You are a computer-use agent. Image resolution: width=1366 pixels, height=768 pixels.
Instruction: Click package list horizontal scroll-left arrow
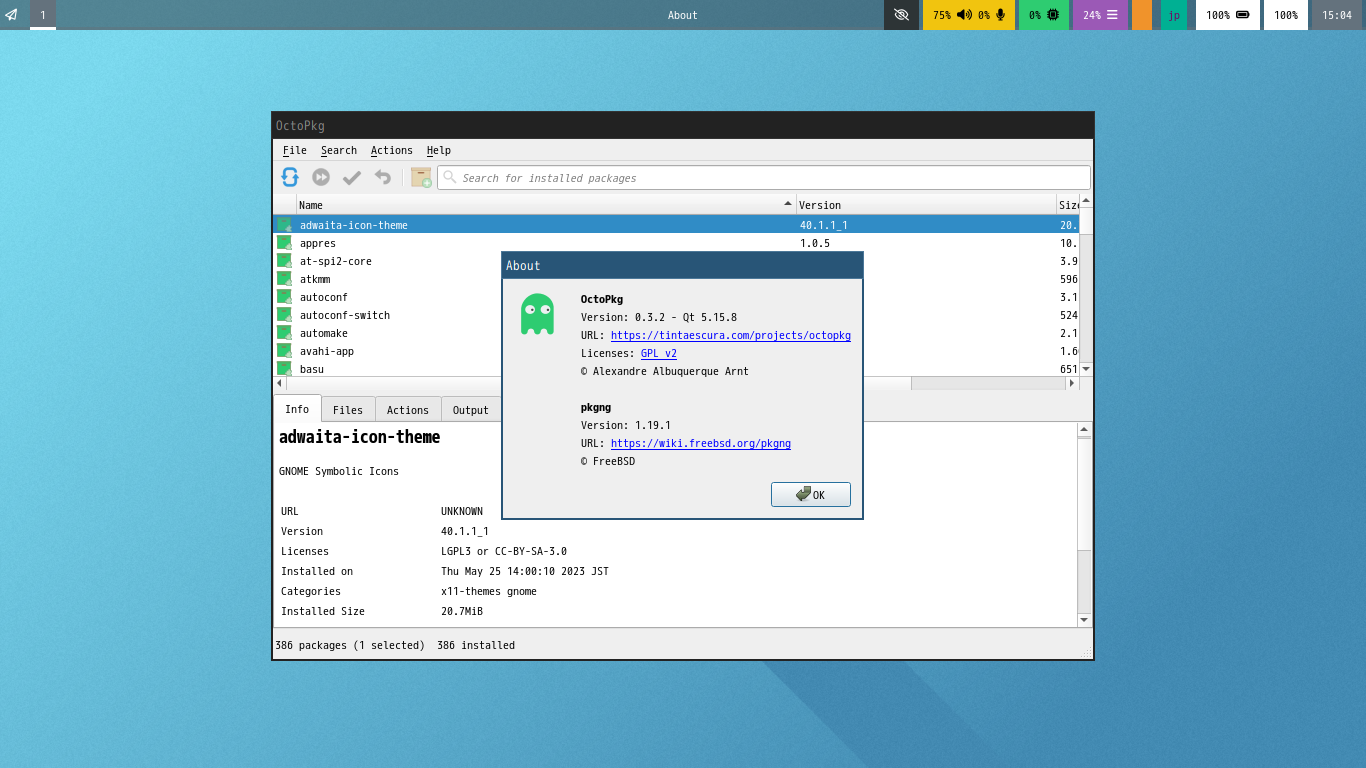280,383
